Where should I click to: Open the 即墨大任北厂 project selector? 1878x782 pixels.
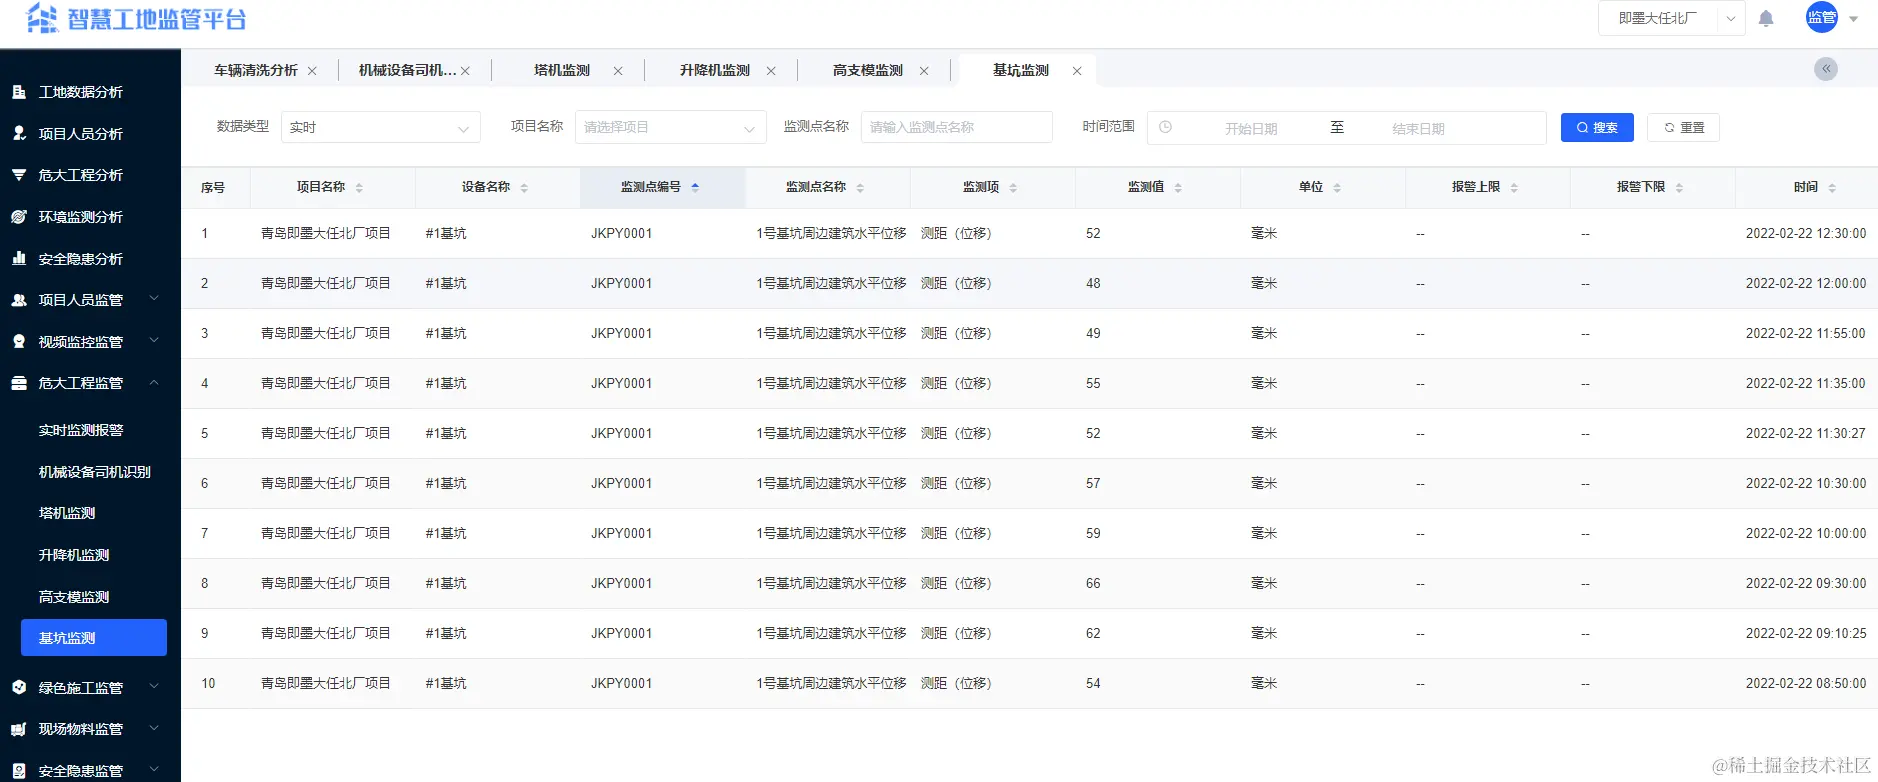tap(1672, 18)
